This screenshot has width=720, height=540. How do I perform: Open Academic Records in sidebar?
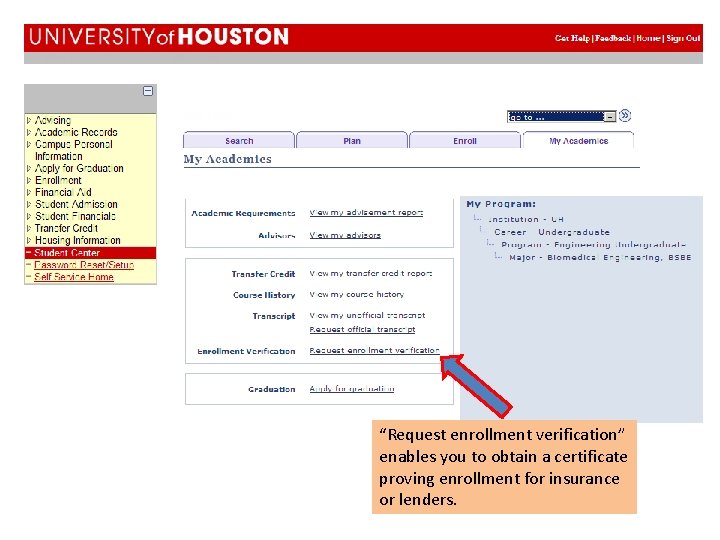76,132
